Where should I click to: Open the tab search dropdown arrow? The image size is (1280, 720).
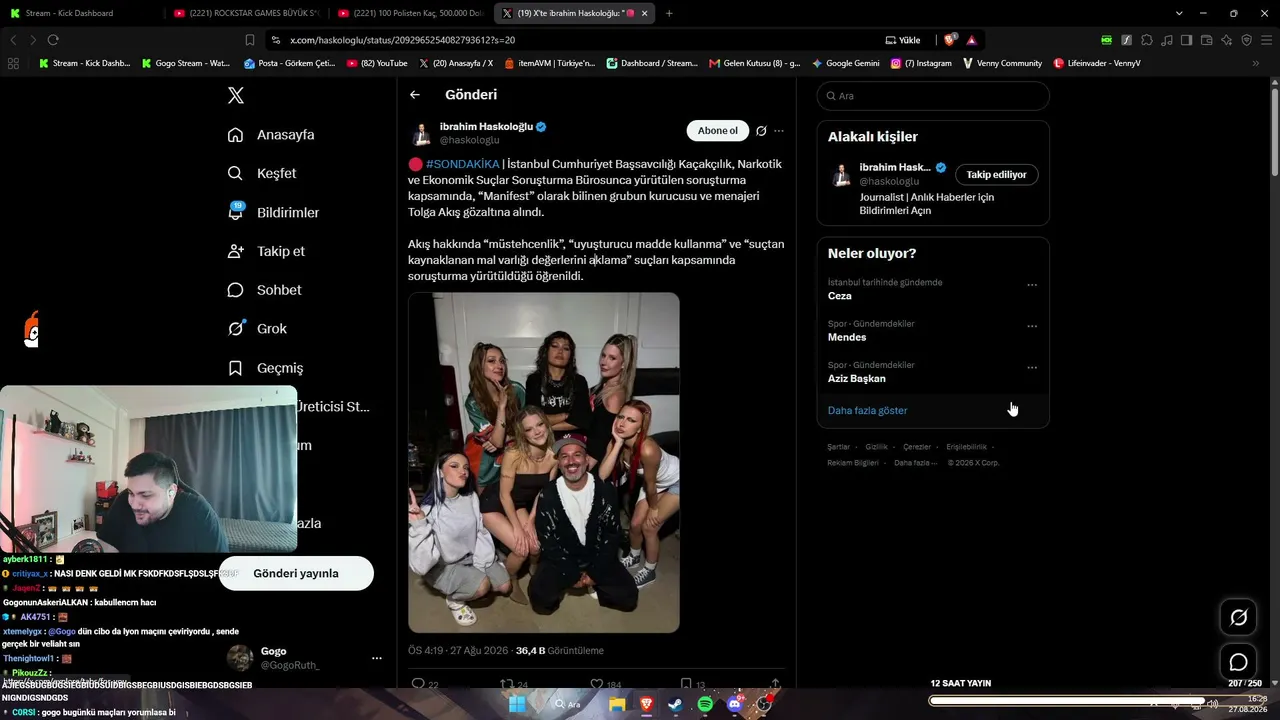1179,13
